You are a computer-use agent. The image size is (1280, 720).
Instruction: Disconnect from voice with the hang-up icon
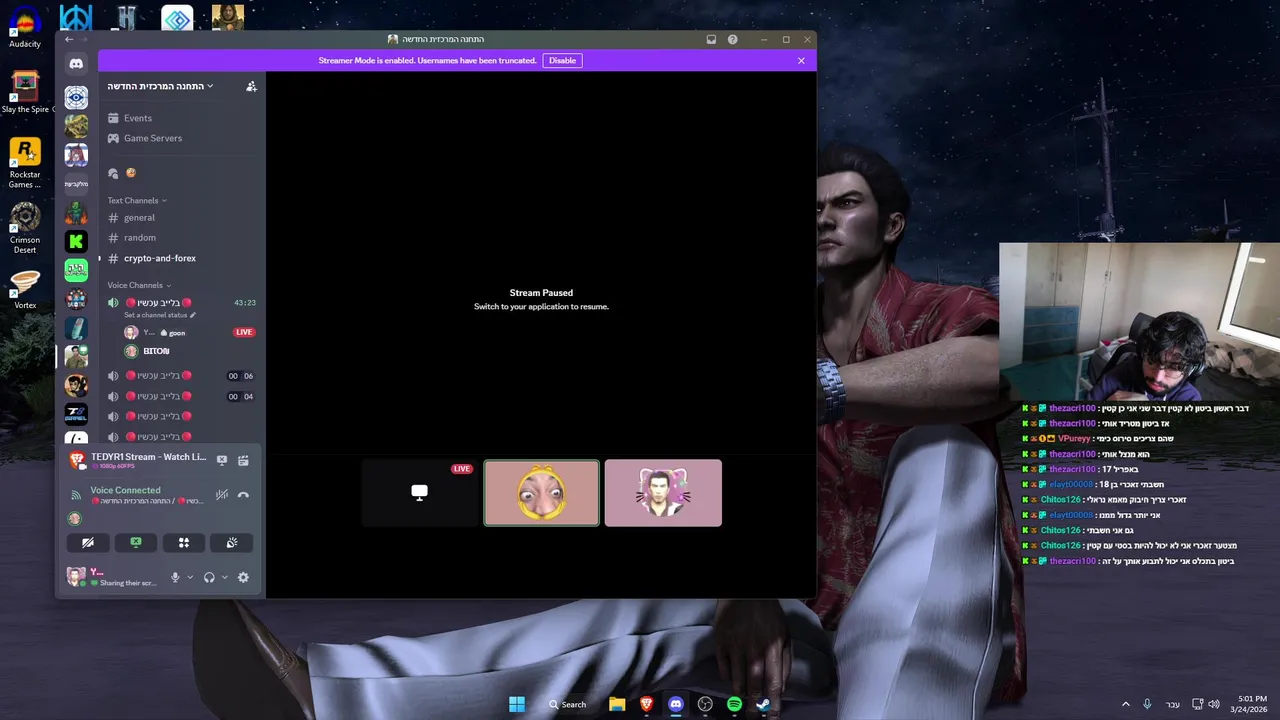click(243, 495)
